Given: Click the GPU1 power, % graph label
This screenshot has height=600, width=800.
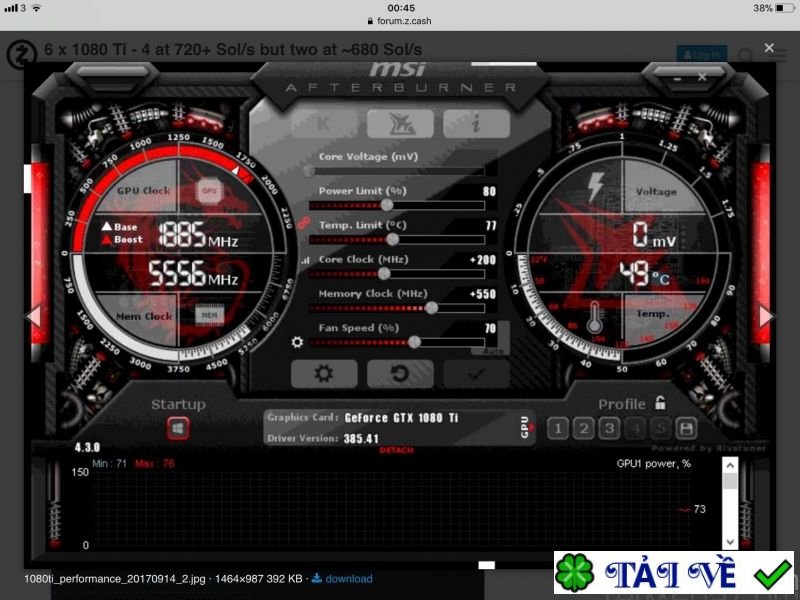Looking at the screenshot, I should [x=654, y=464].
